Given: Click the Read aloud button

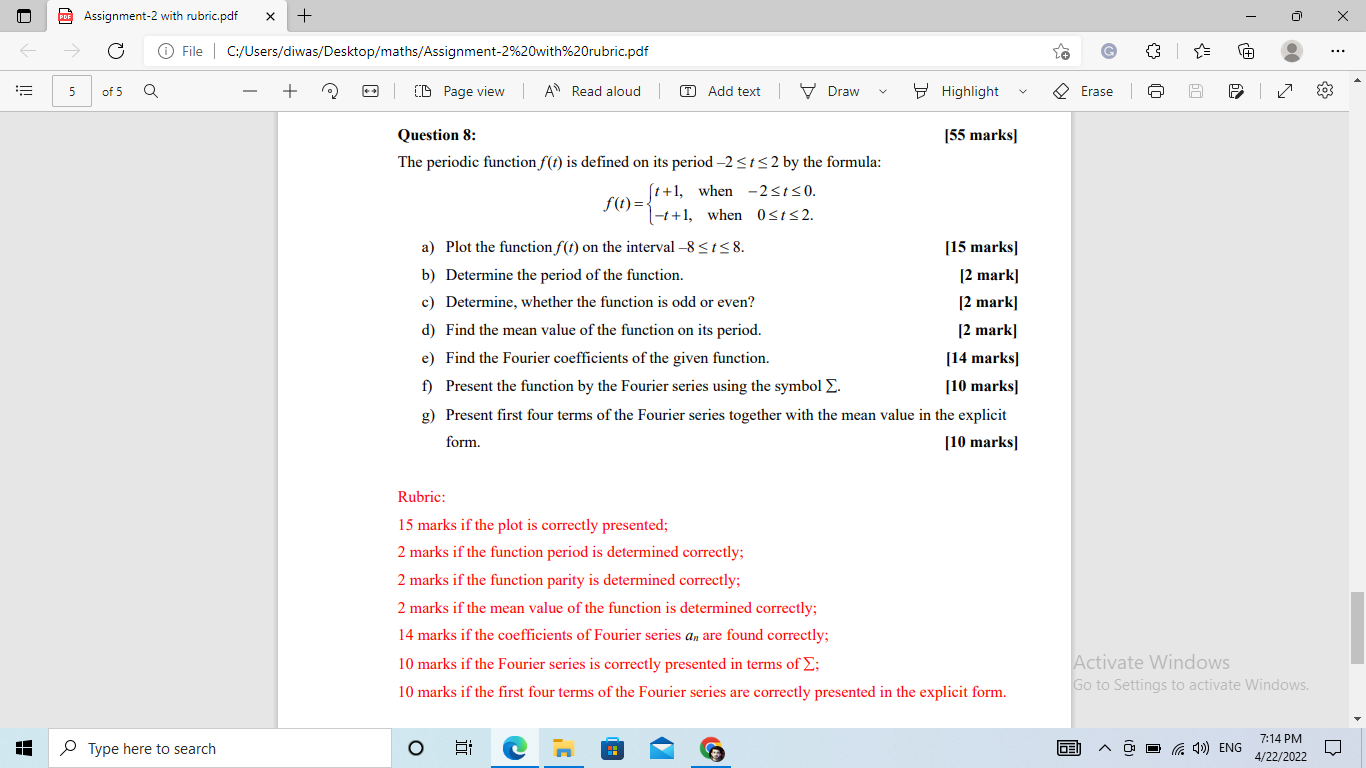Looking at the screenshot, I should (x=592, y=91).
